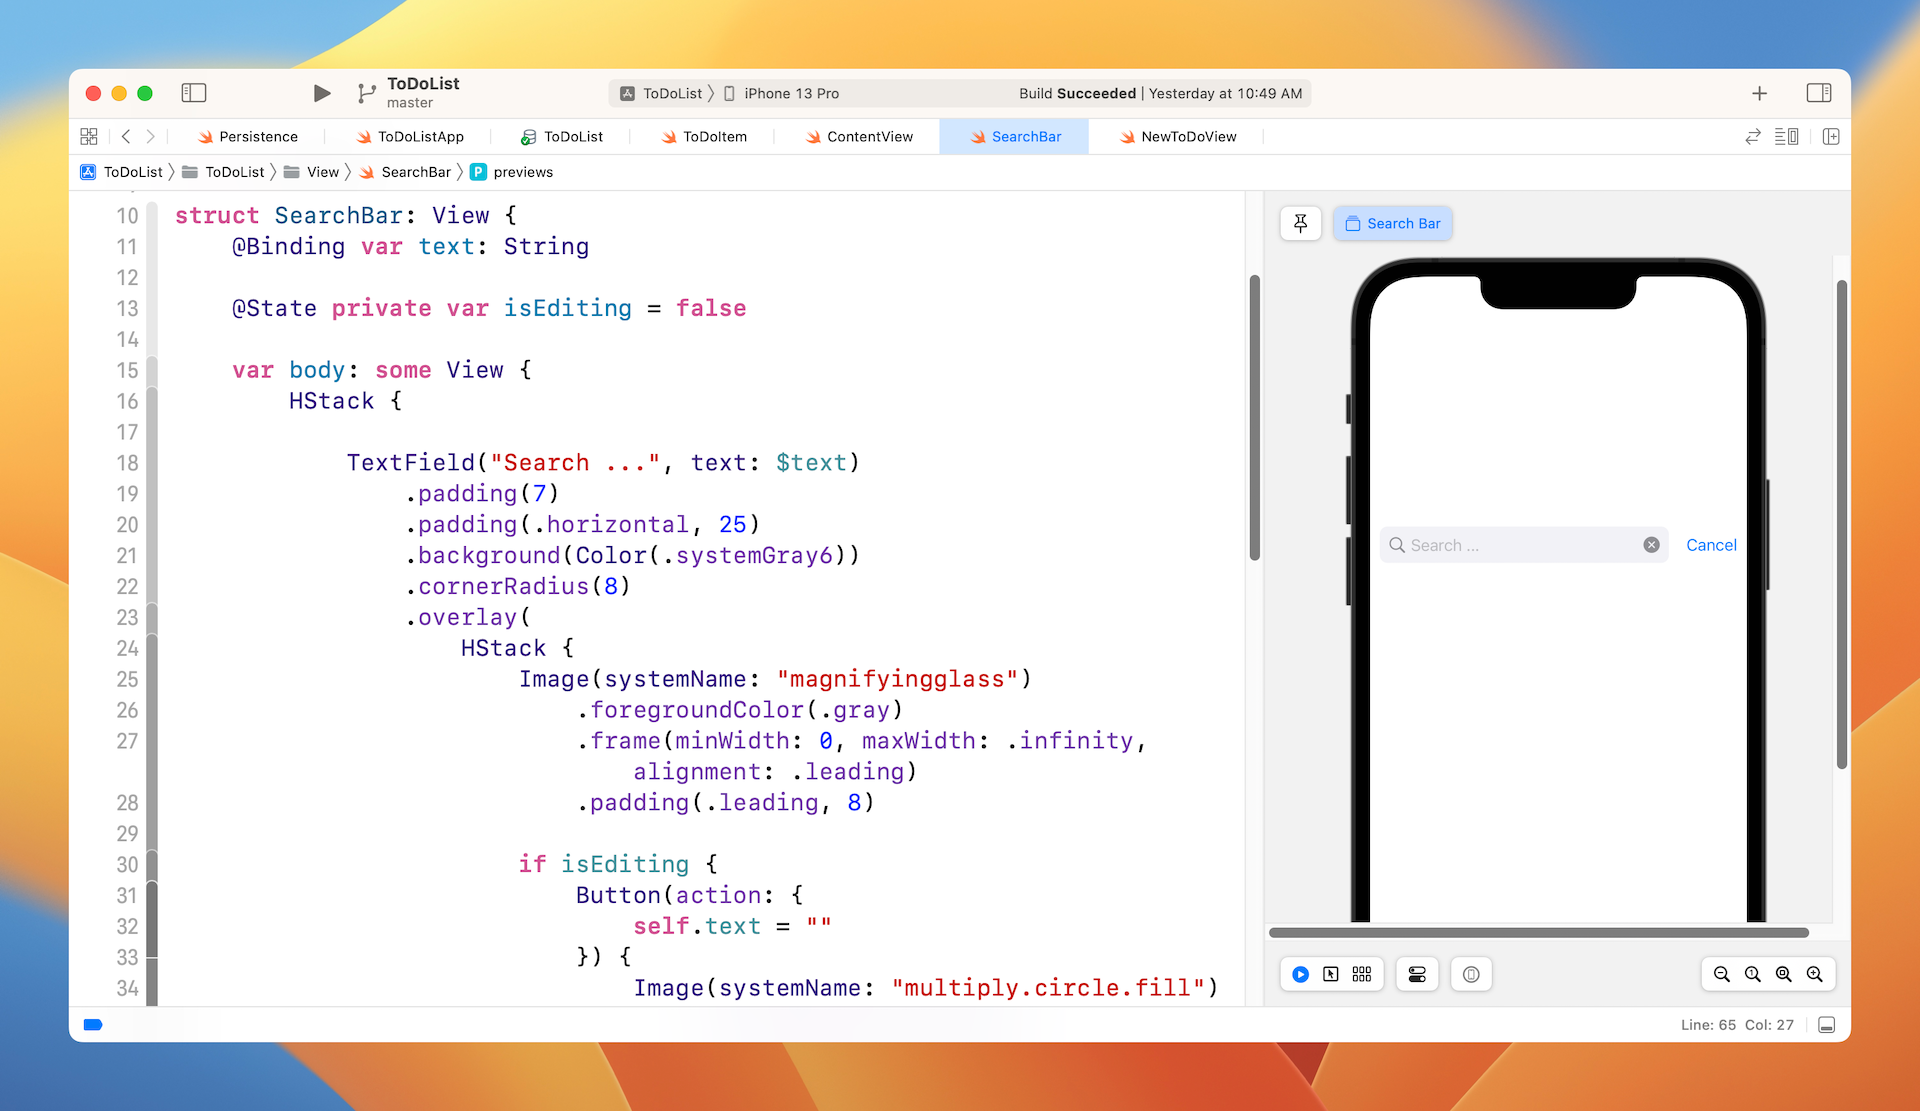Click the Search Bar preview label button
Screen dimensions: 1920x1111
pos(1393,223)
